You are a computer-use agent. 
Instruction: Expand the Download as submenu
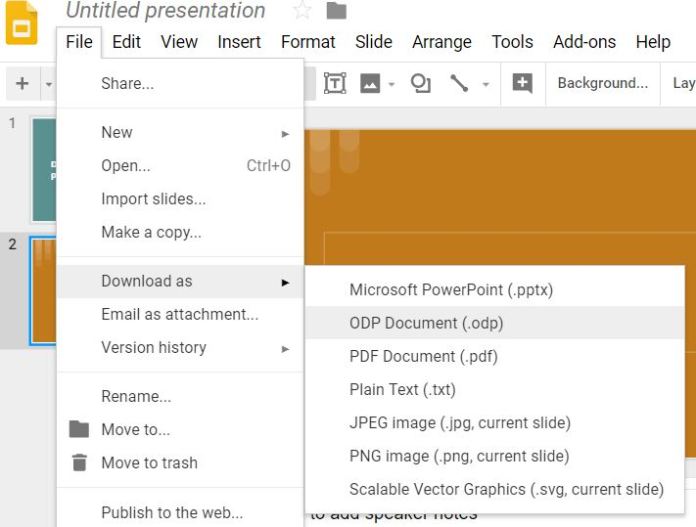click(x=180, y=281)
